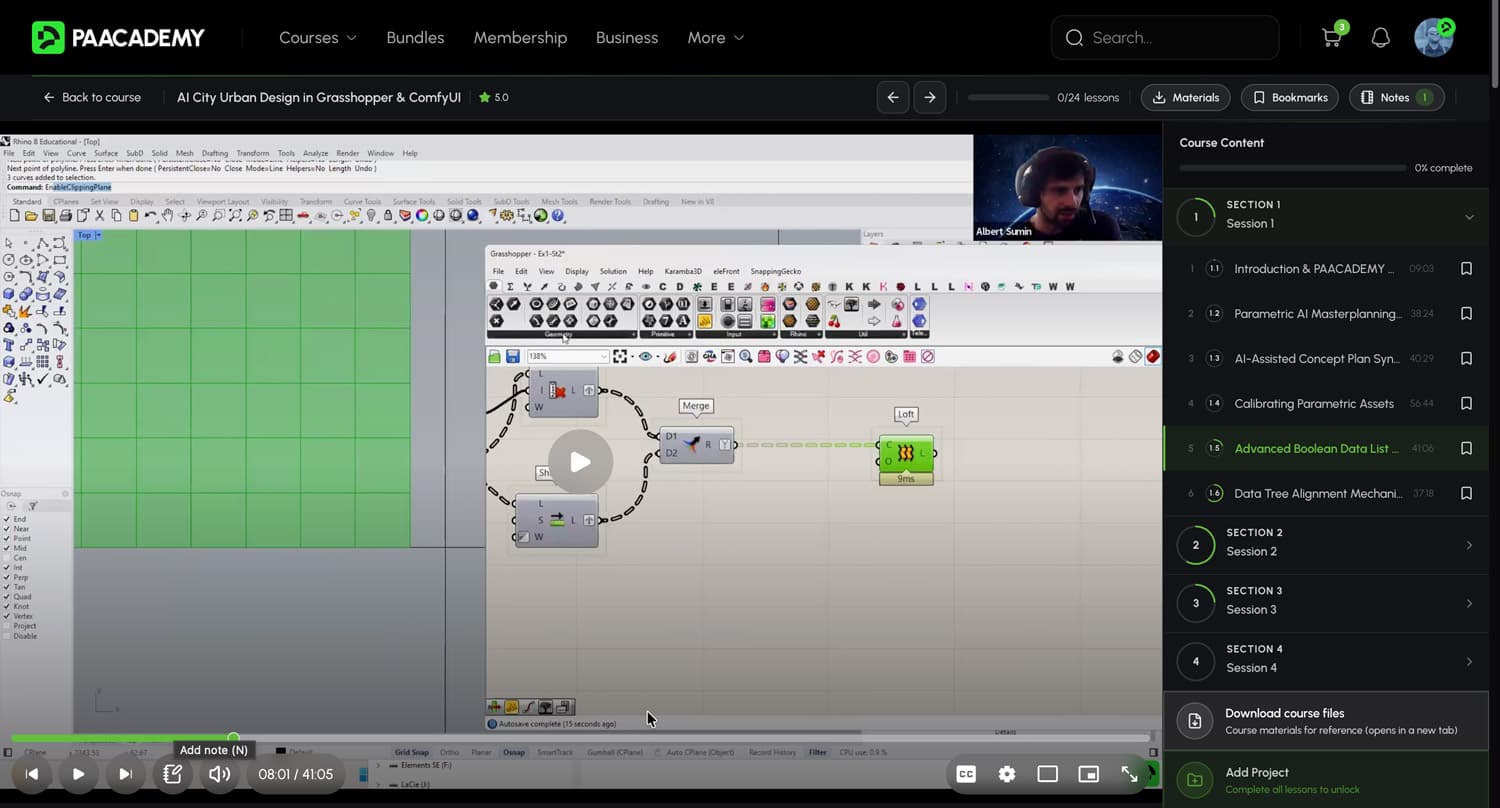This screenshot has height=808, width=1500.
Task: Open video settings gear
Action: [x=1007, y=774]
